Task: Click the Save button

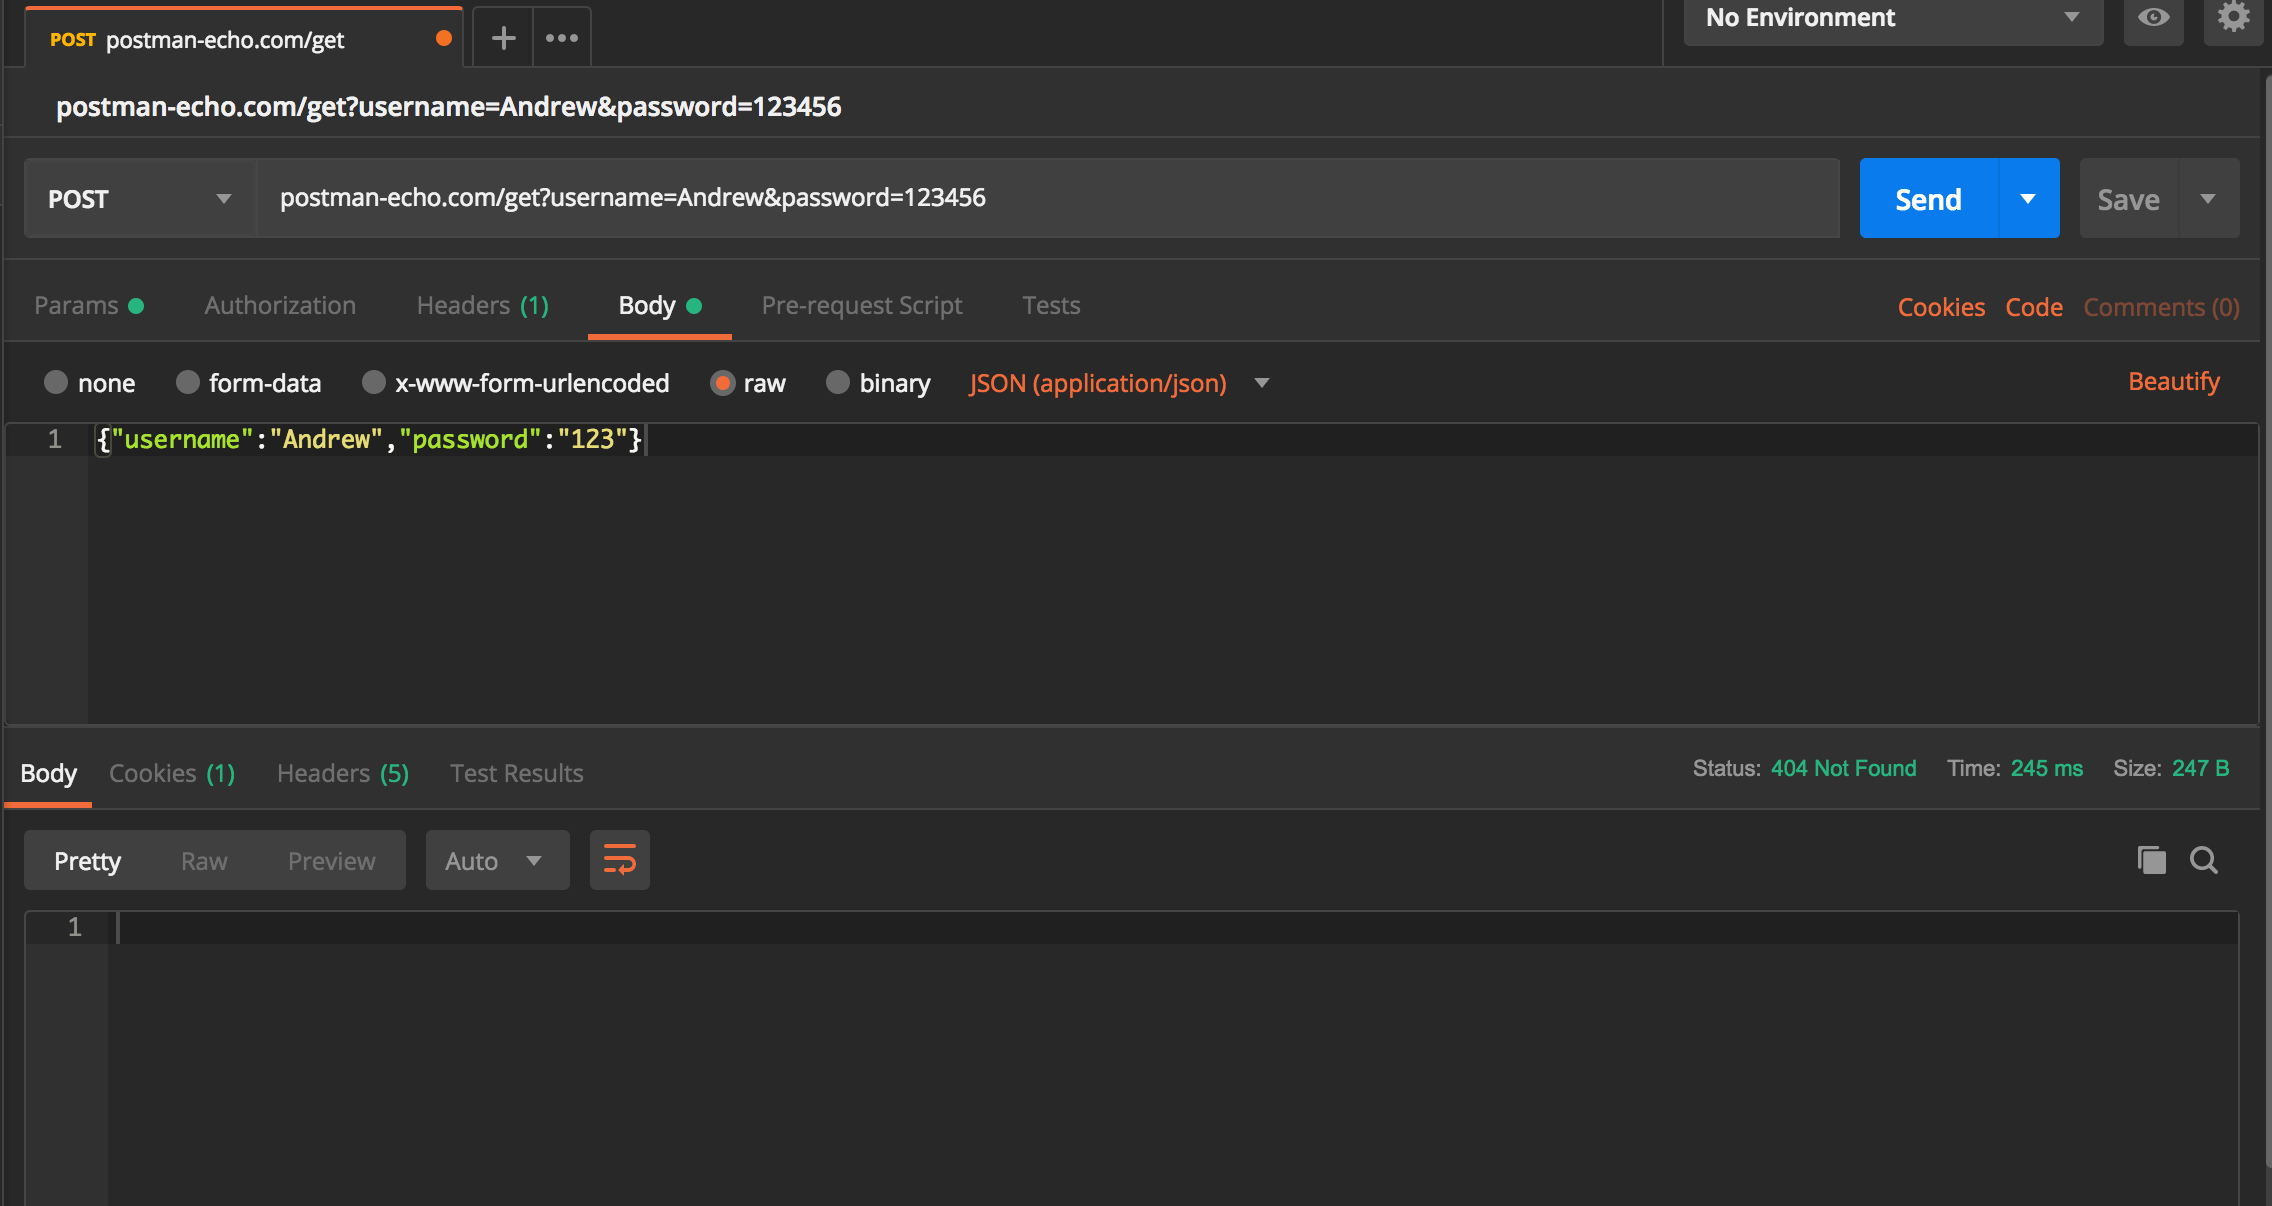Action: (x=2129, y=198)
